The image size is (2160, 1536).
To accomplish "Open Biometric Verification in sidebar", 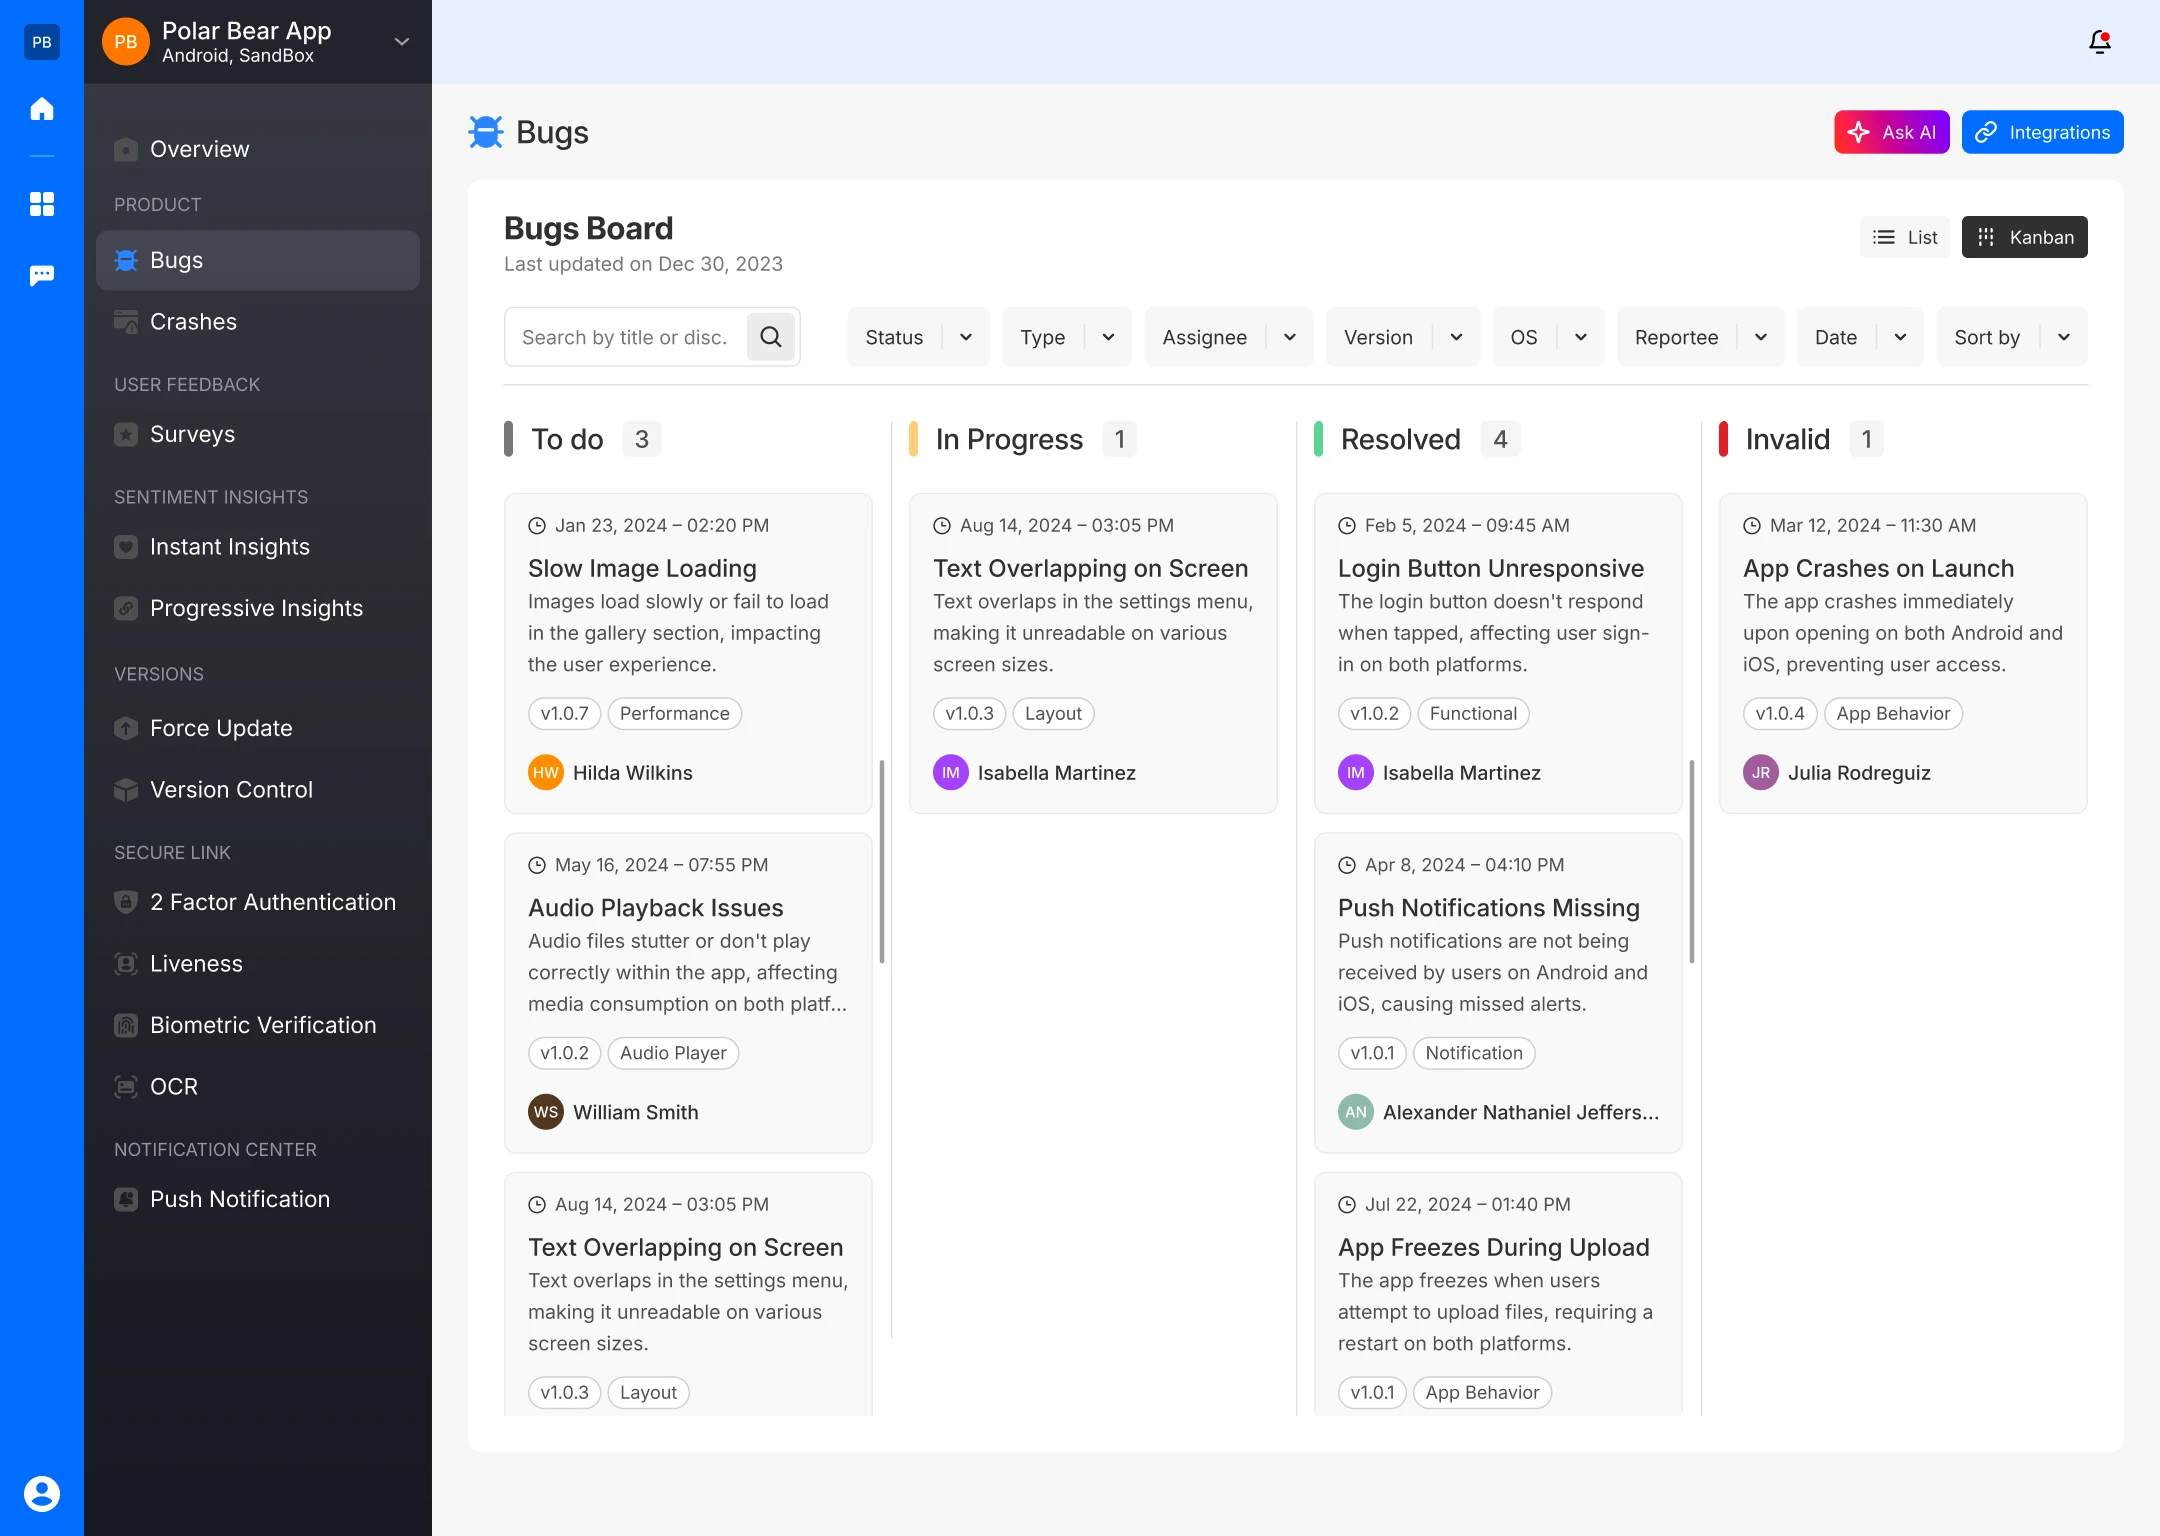I will (x=262, y=1025).
